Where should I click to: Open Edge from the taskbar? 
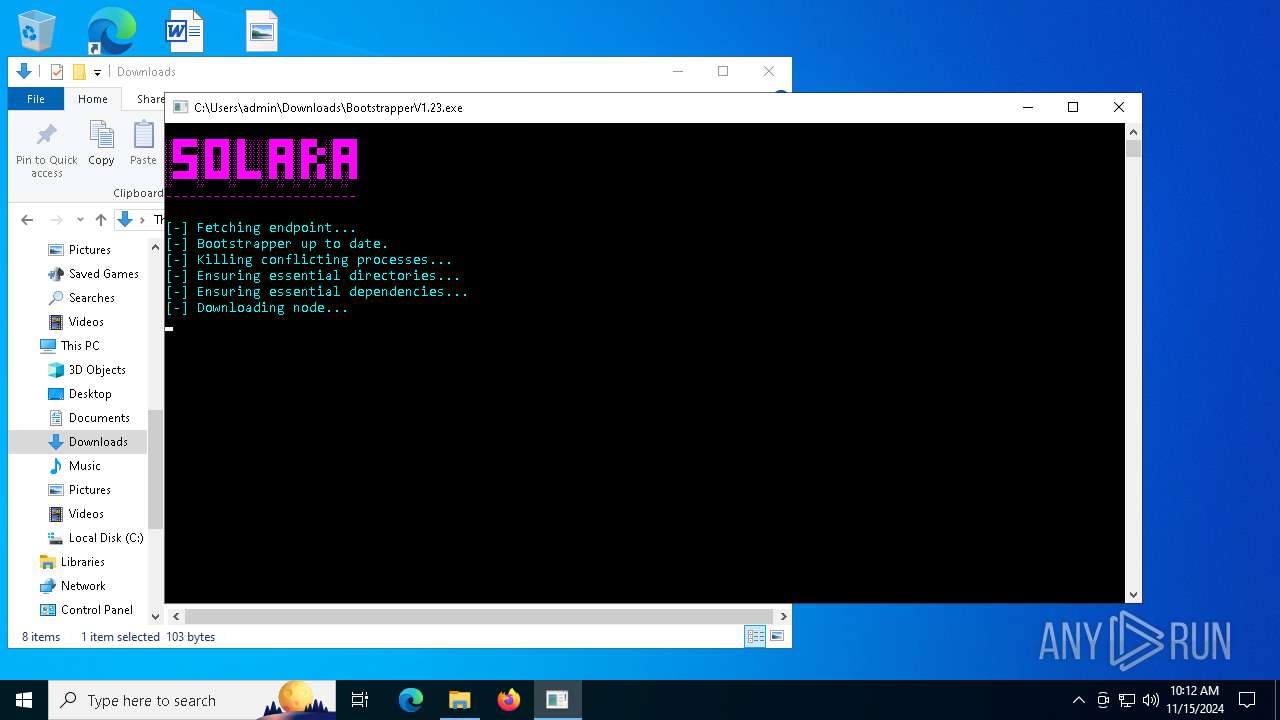[x=411, y=700]
